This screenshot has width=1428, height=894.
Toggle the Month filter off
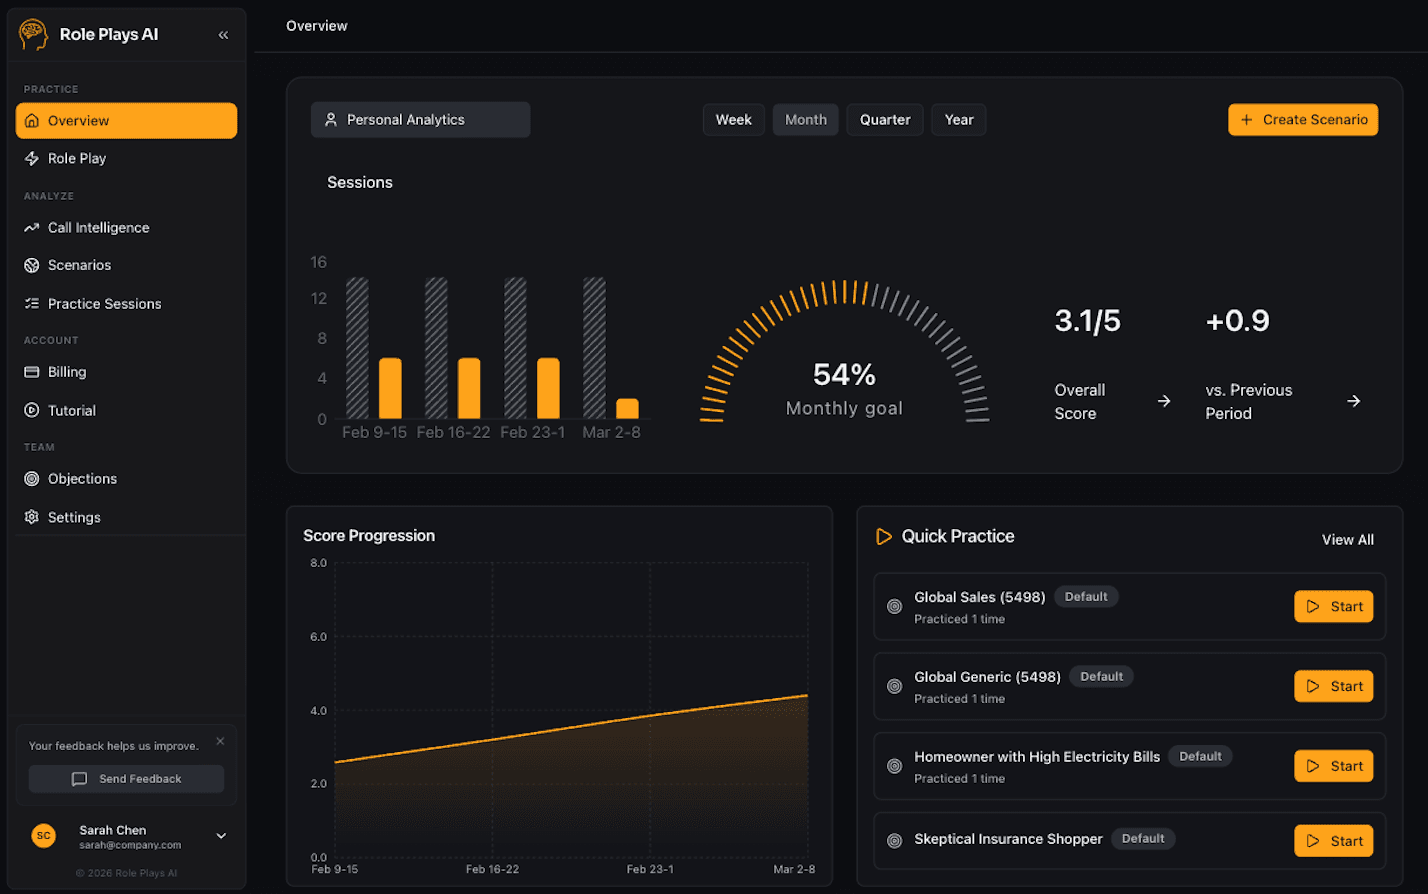click(806, 119)
